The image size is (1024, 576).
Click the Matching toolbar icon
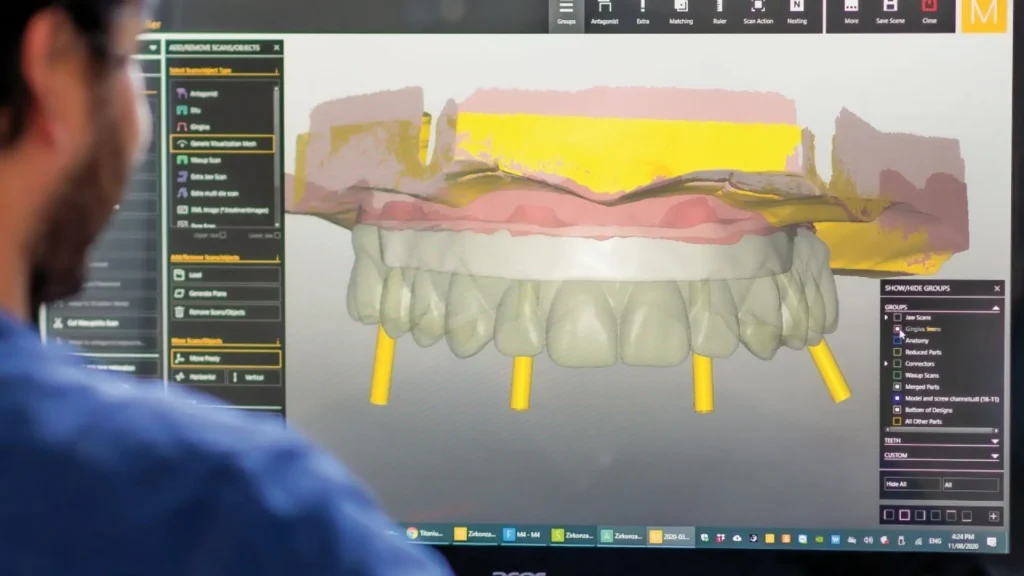(680, 11)
